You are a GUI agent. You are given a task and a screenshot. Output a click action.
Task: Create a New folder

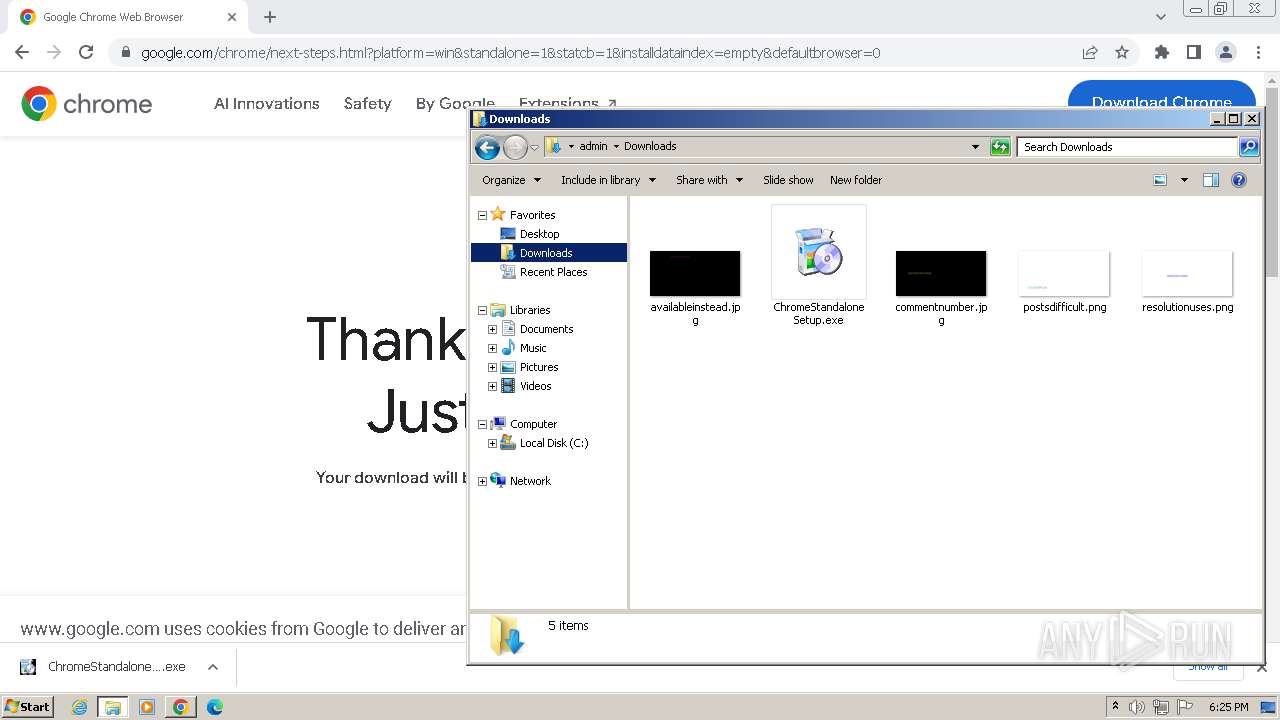pyautogui.click(x=856, y=180)
